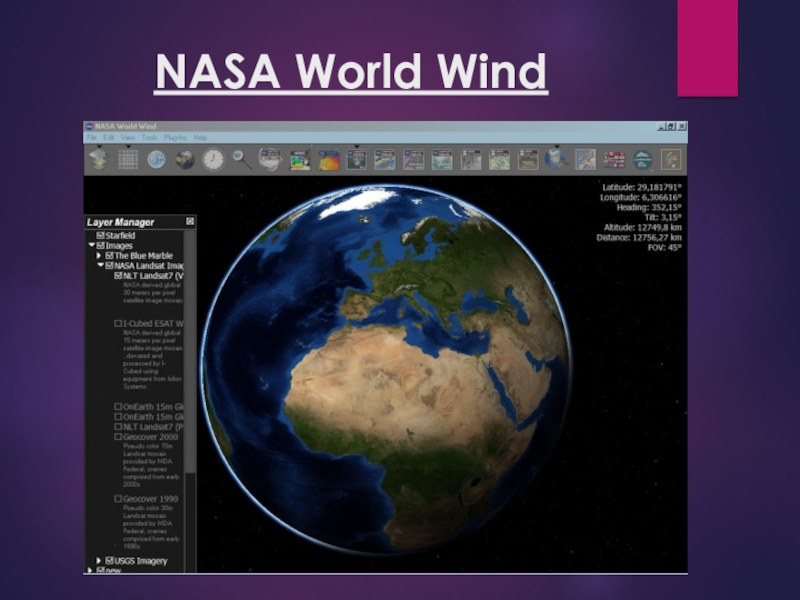800x600 pixels.
Task: Click the dark globe toolbar icon
Action: [x=185, y=159]
